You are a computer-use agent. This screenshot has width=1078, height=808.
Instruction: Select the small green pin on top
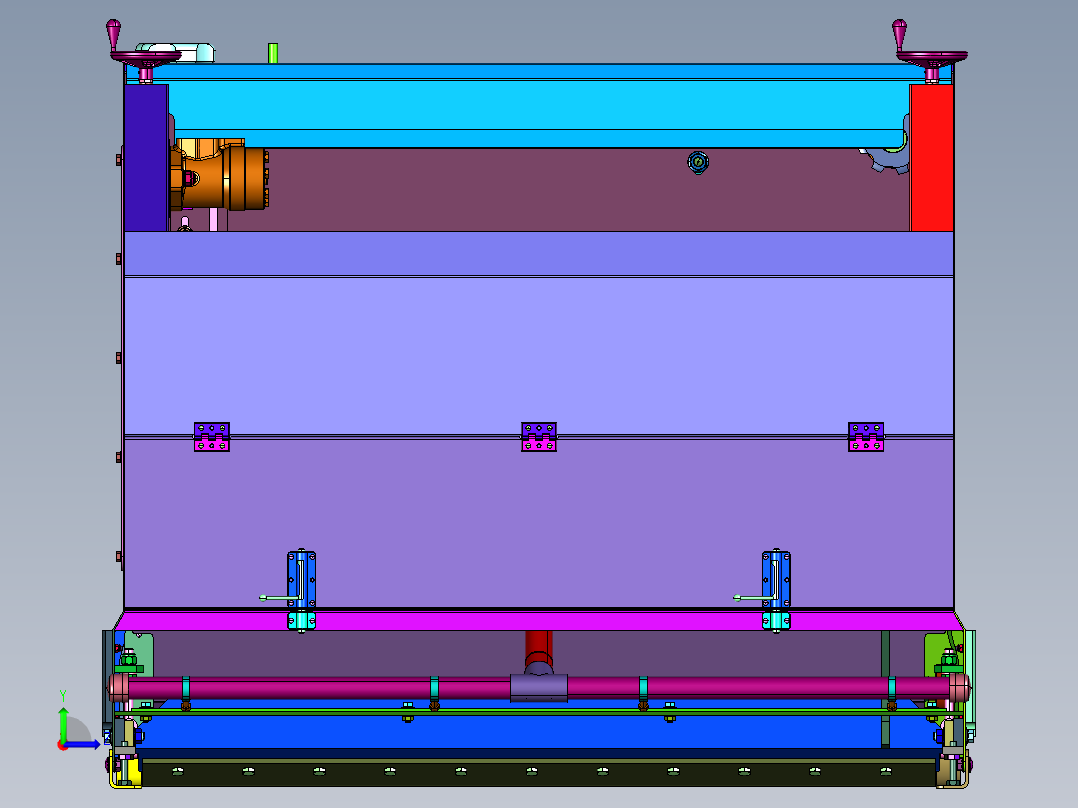pos(273,53)
